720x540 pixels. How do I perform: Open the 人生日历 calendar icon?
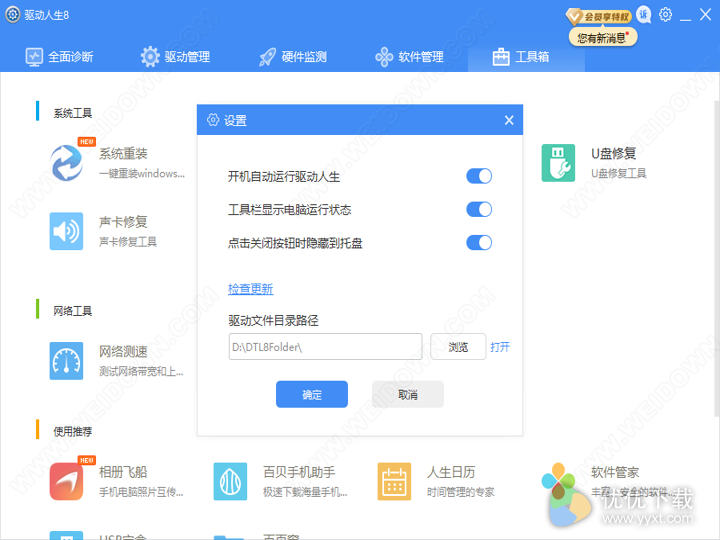tap(394, 481)
